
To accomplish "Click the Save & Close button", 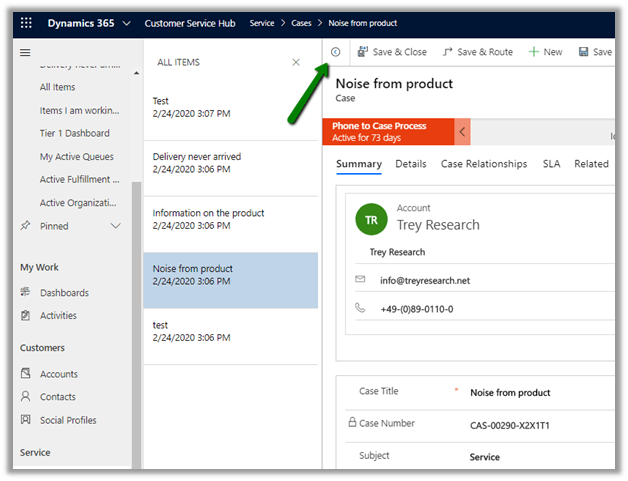I will coord(392,52).
